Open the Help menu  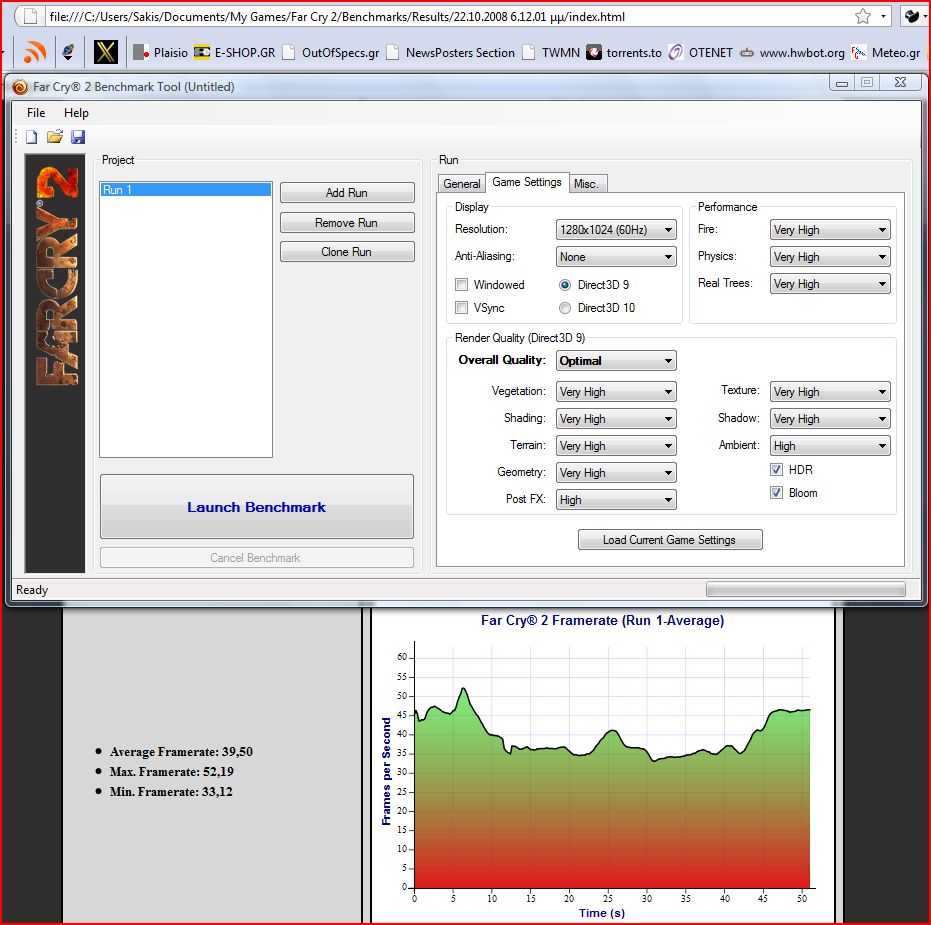tap(76, 113)
